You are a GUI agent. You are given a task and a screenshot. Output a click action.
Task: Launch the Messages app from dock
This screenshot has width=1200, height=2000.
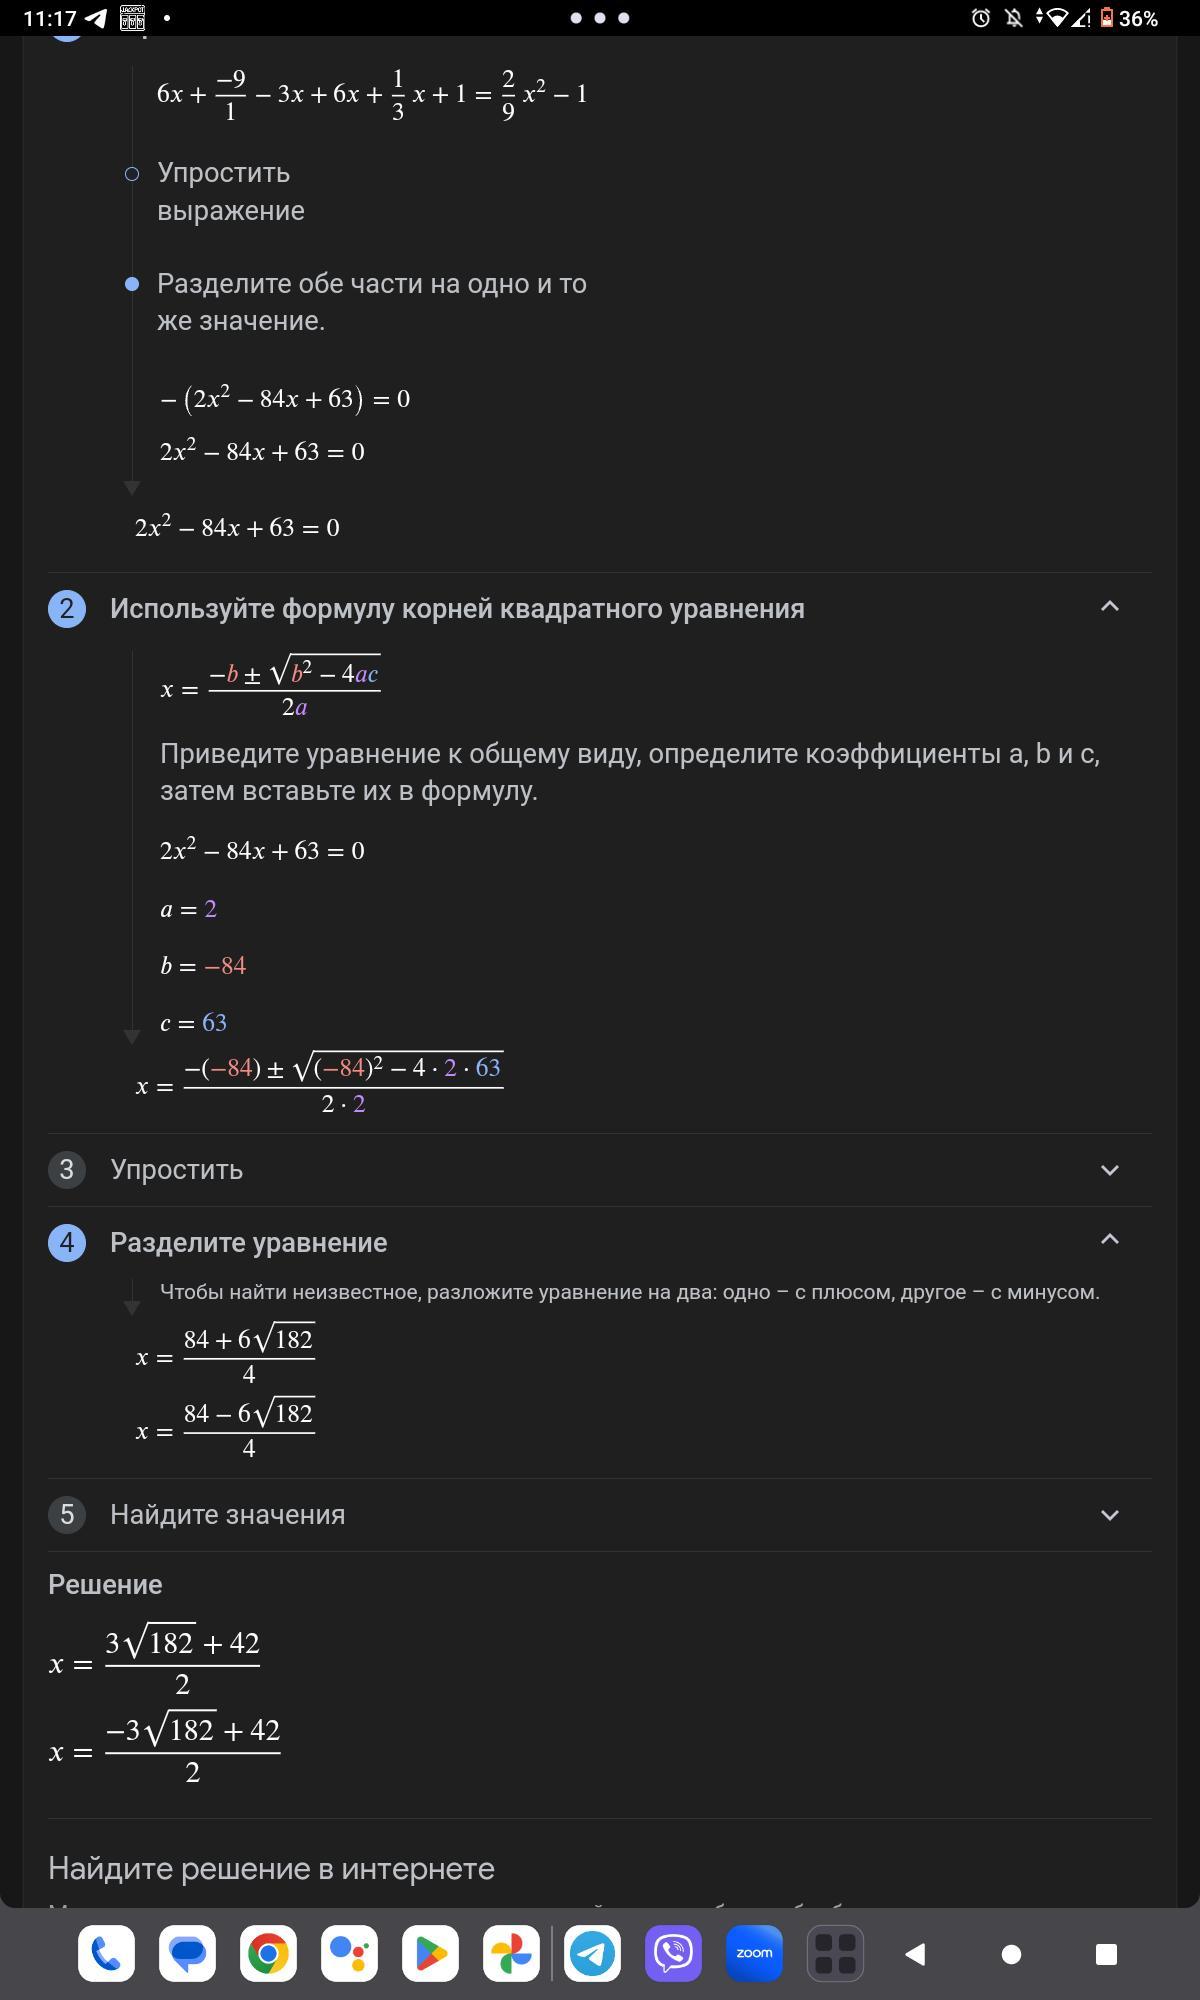[x=187, y=1953]
